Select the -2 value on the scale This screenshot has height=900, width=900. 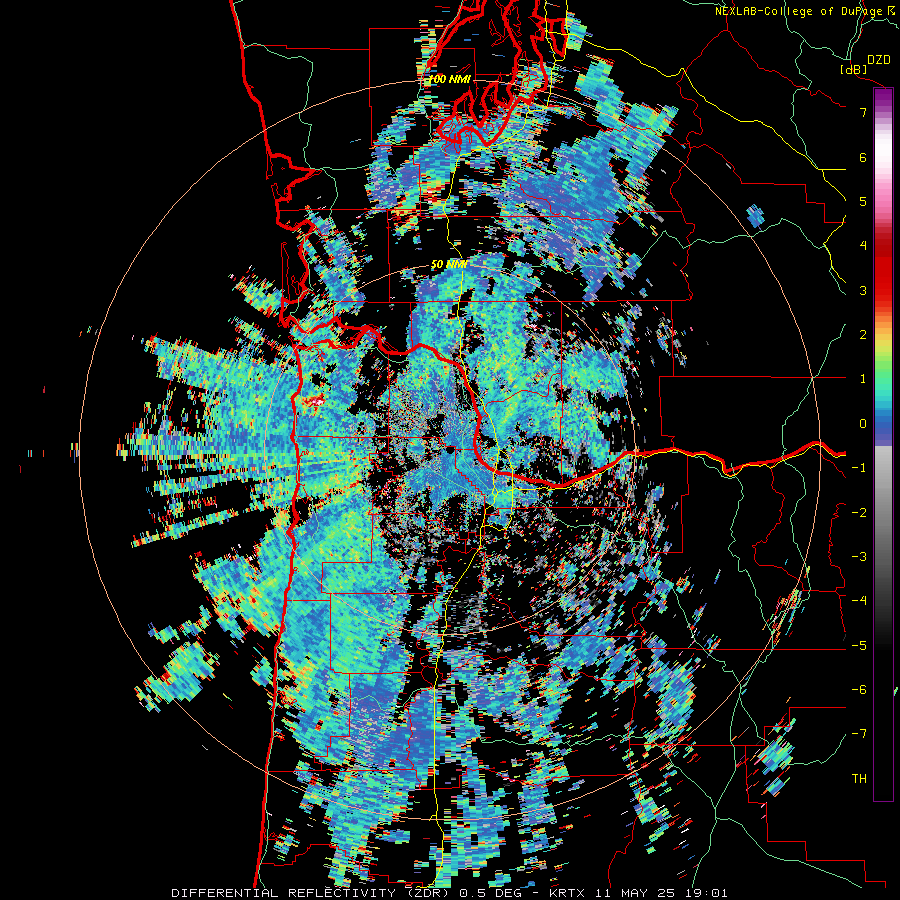point(859,512)
